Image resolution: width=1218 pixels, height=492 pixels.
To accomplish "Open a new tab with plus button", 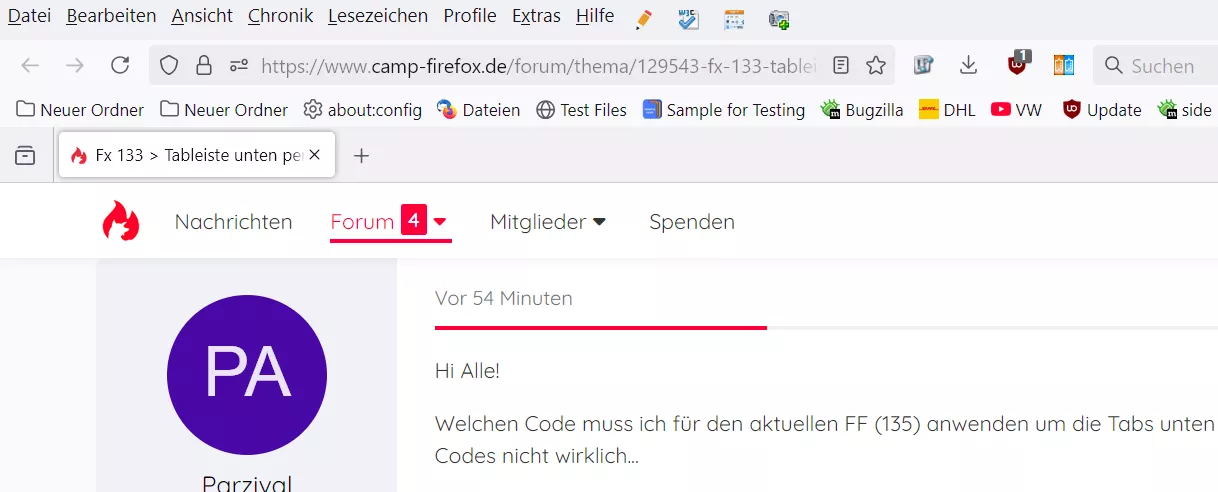I will coord(362,155).
